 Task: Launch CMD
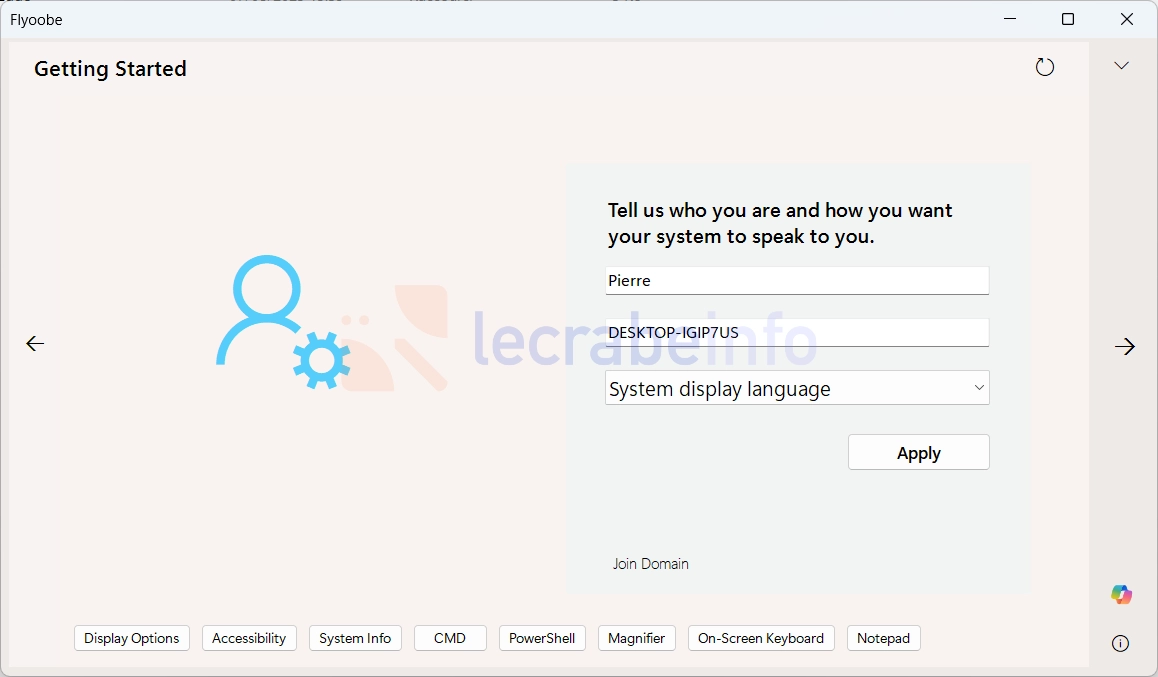(450, 639)
